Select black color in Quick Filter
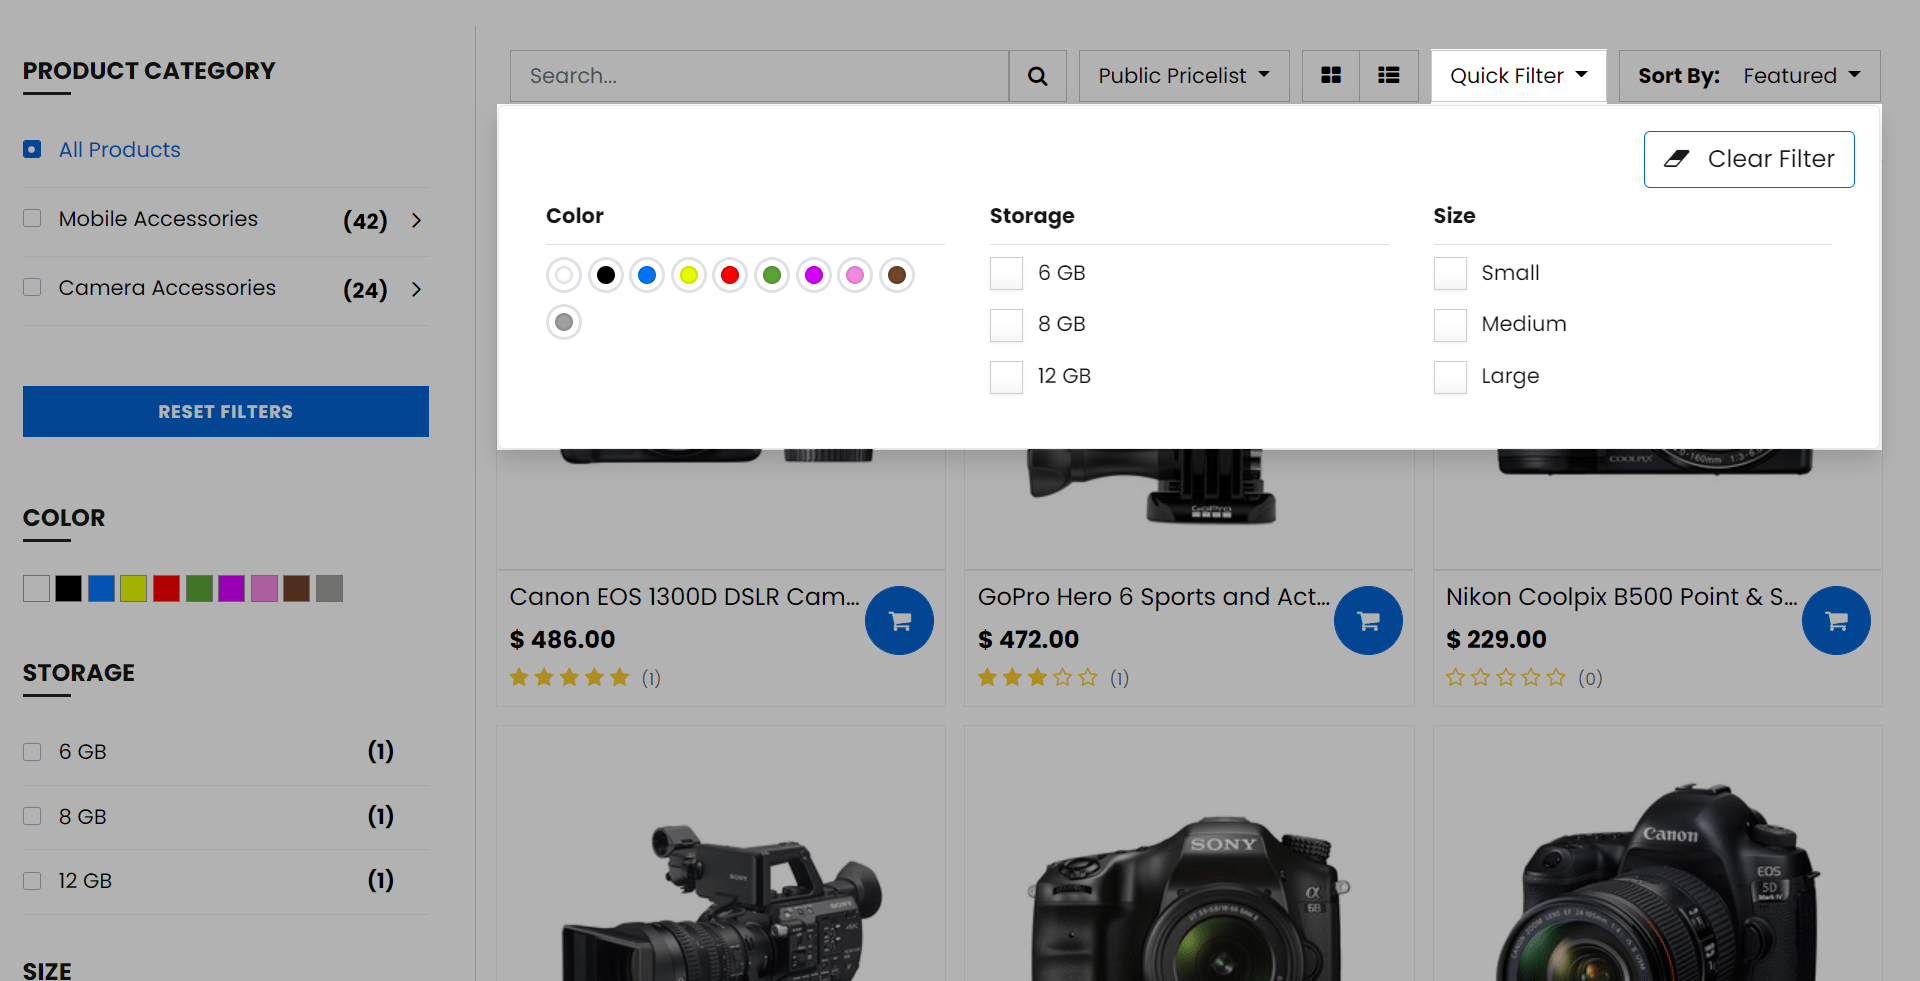The image size is (1920, 981). pyautogui.click(x=606, y=274)
